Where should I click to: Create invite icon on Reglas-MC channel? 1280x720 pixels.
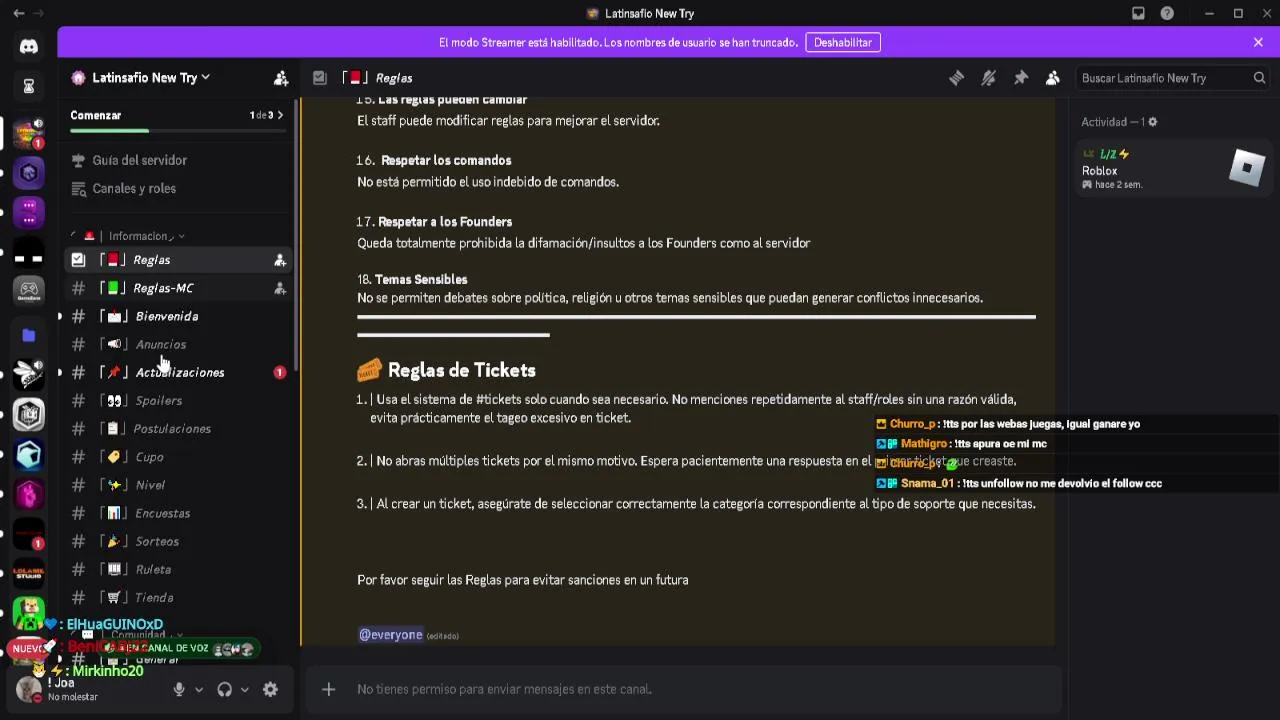[x=280, y=288]
